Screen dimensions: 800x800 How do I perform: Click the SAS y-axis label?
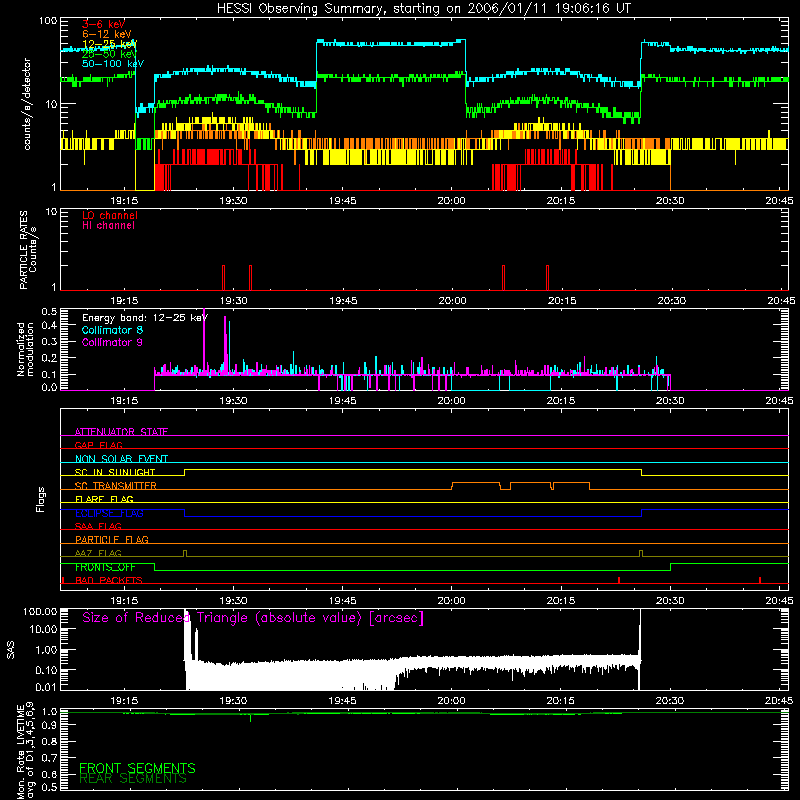coord(11,650)
